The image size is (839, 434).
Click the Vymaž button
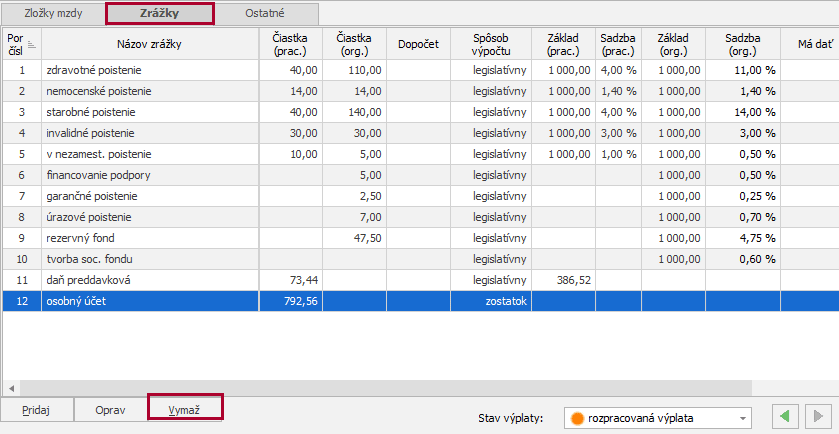[x=184, y=409]
